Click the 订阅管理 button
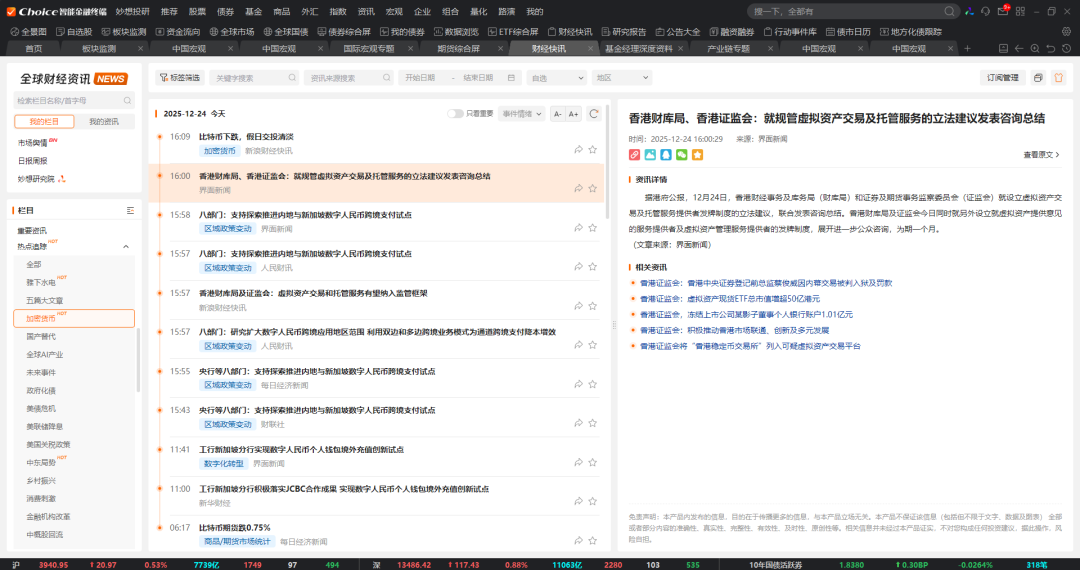The height and width of the screenshot is (570, 1080). 1002,77
